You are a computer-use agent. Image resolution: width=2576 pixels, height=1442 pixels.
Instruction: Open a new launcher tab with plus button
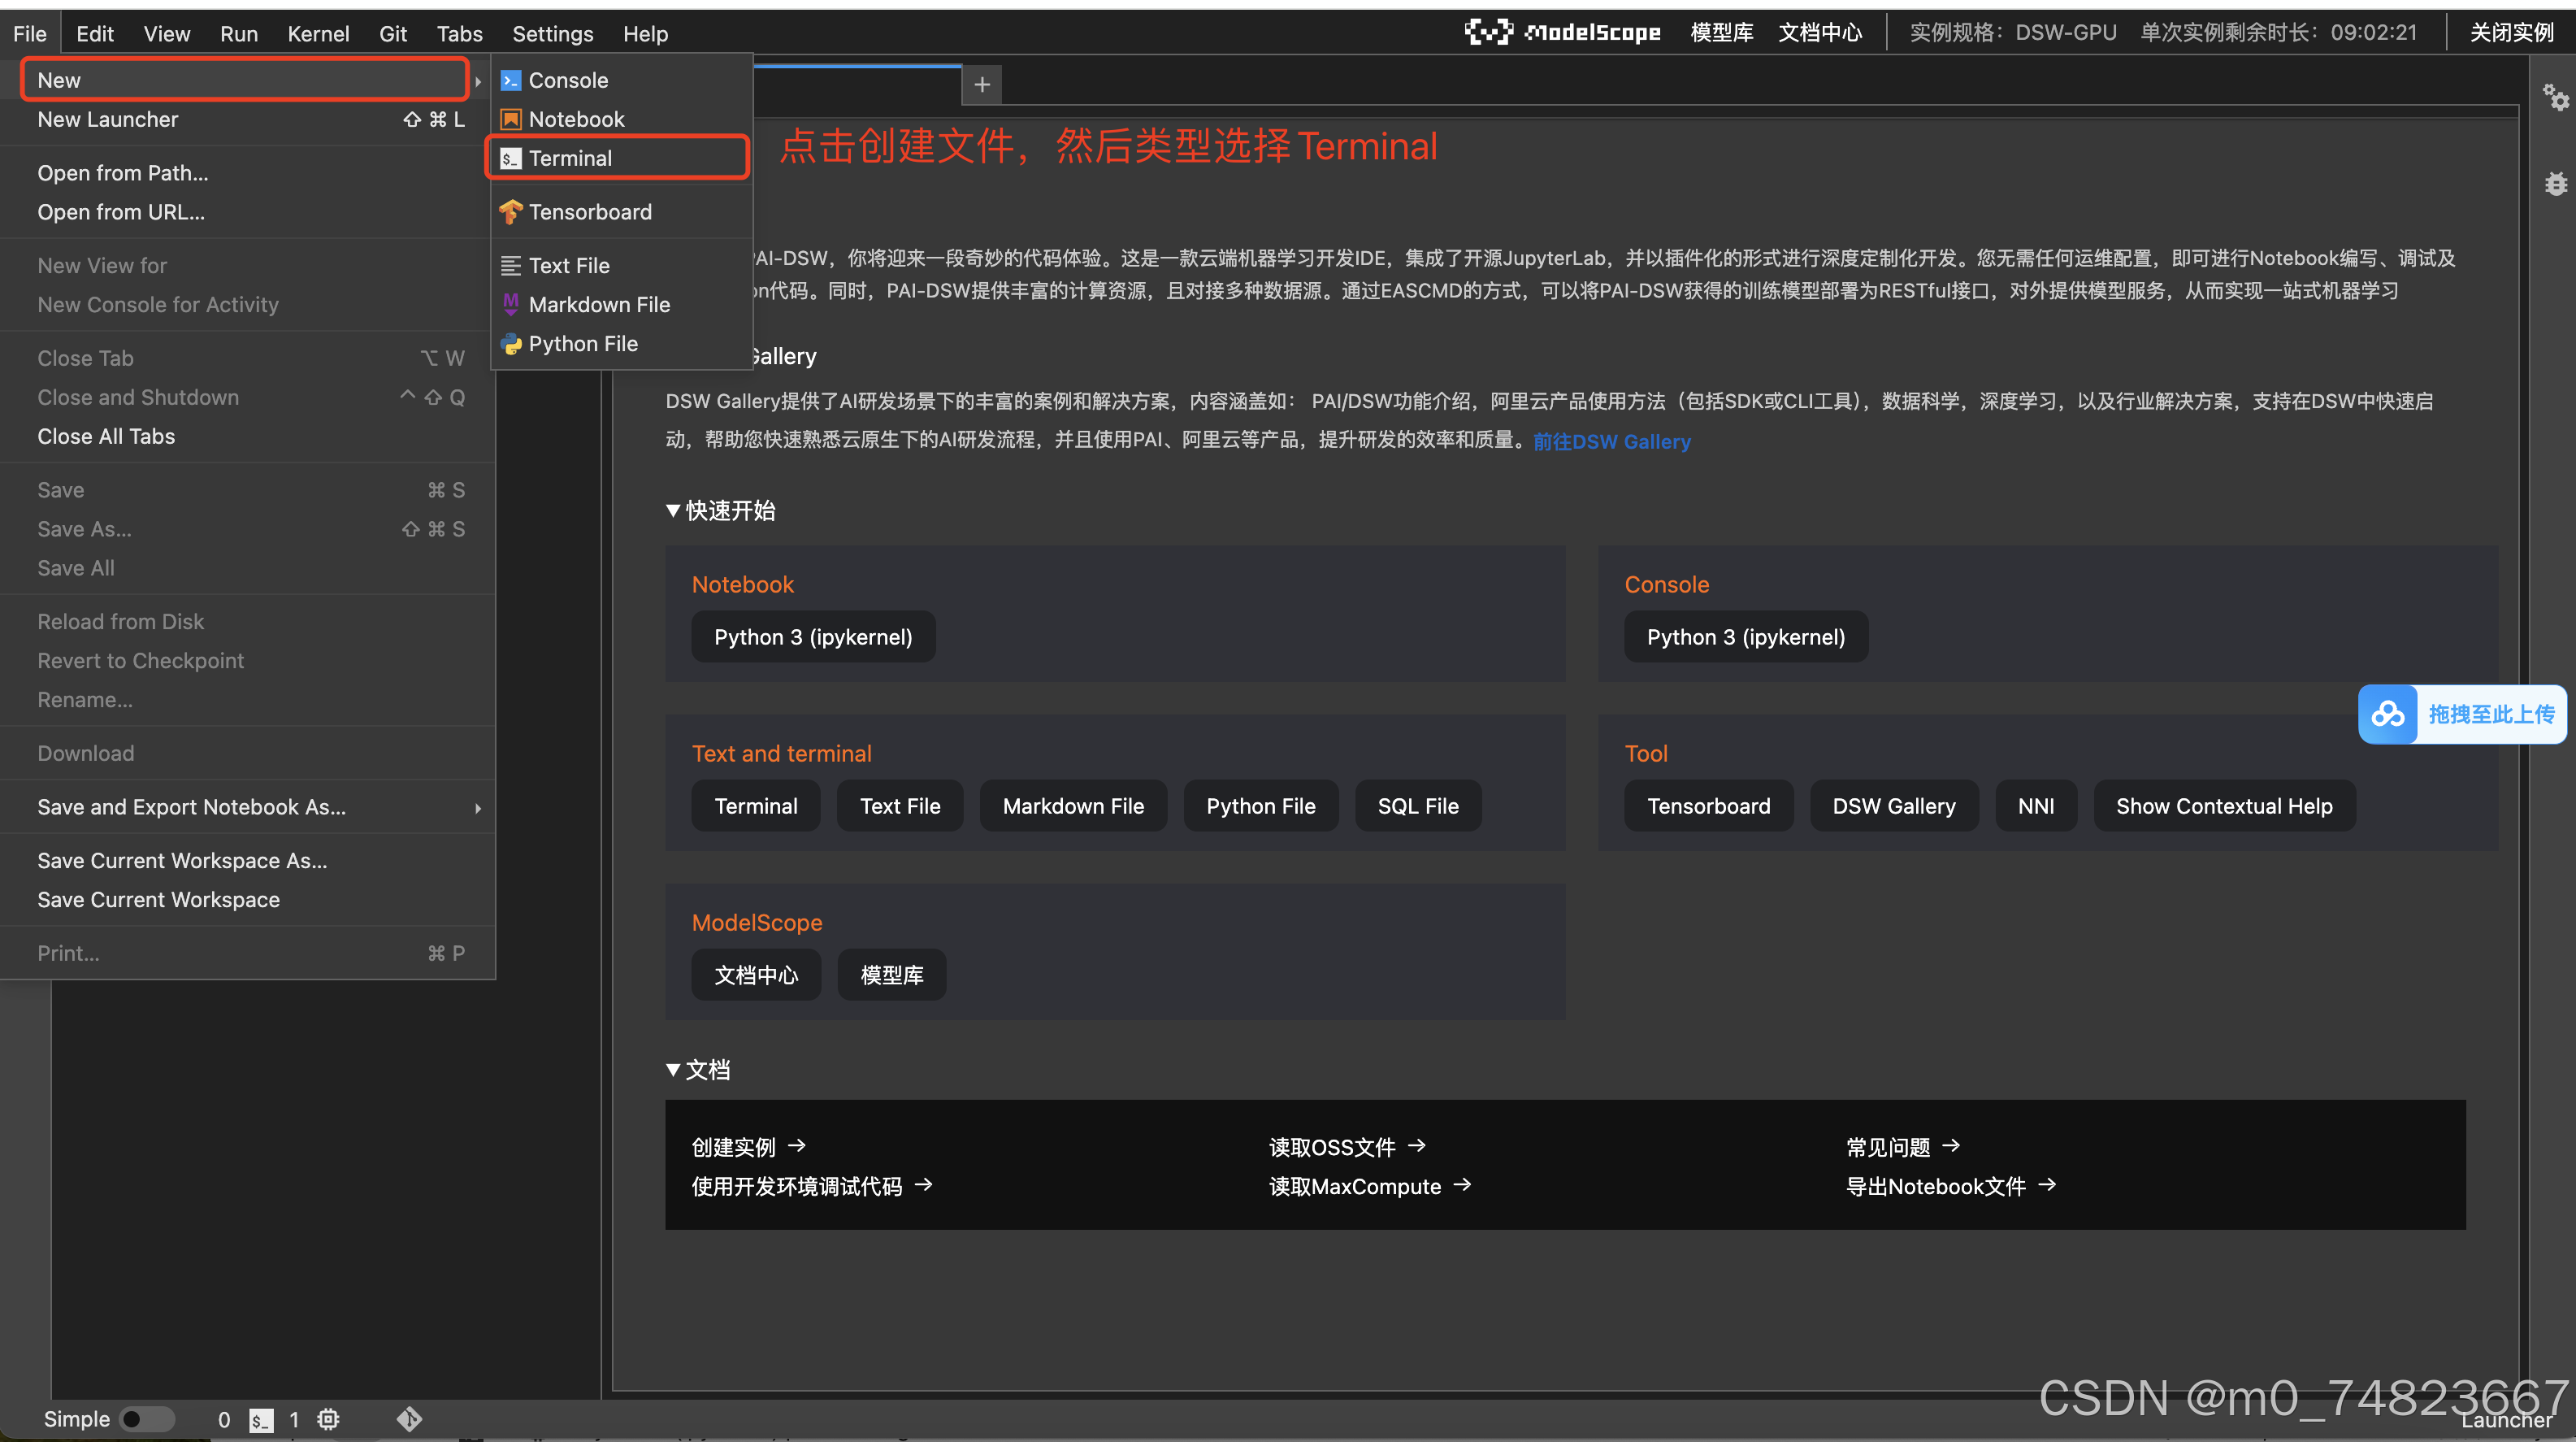click(981, 84)
